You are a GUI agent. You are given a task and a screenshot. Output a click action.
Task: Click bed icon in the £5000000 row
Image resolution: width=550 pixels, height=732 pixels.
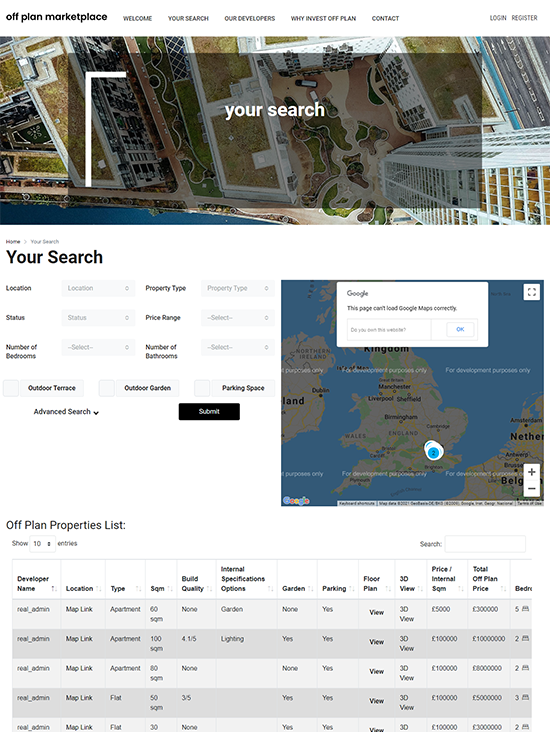(525, 697)
